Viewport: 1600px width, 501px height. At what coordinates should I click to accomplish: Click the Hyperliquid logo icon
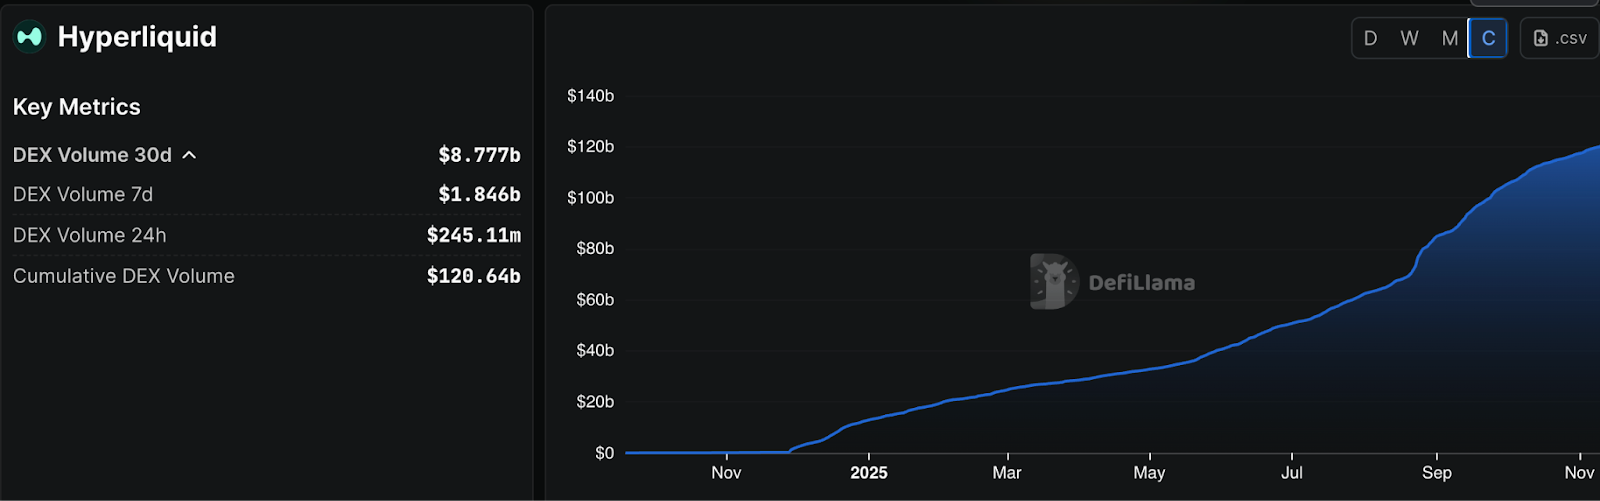click(29, 37)
